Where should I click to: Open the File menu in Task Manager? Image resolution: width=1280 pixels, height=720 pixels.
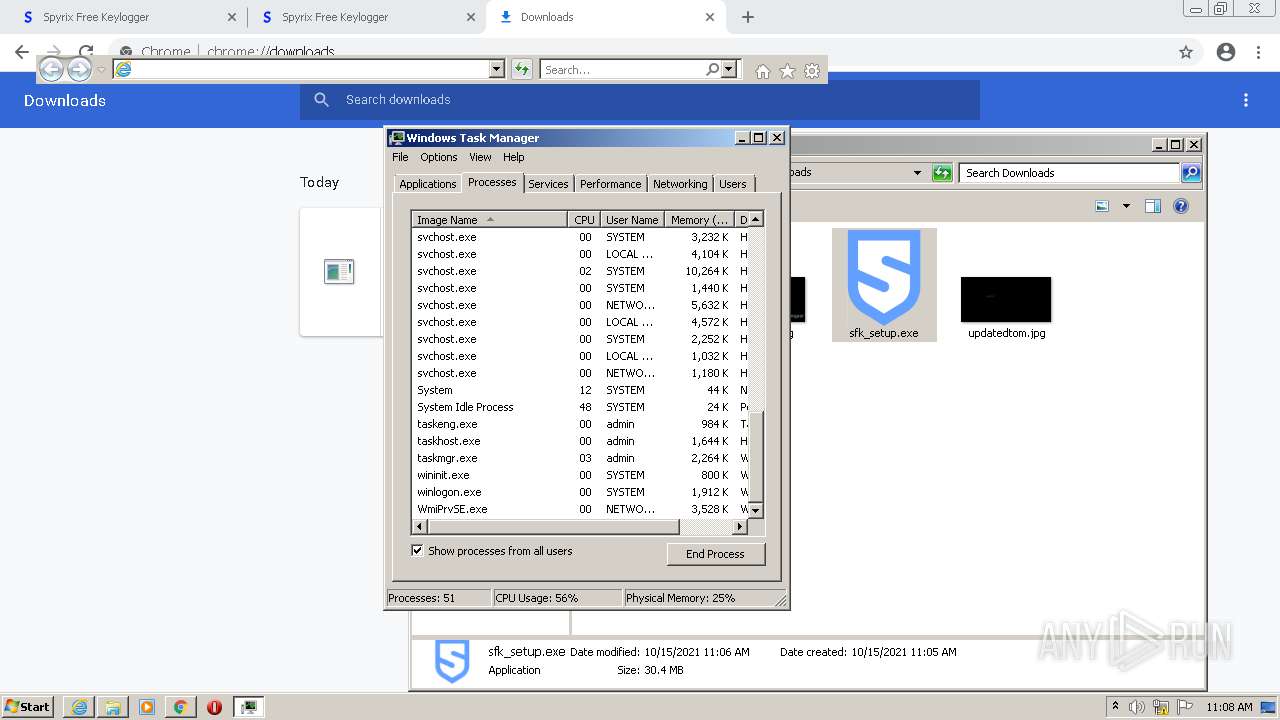400,157
